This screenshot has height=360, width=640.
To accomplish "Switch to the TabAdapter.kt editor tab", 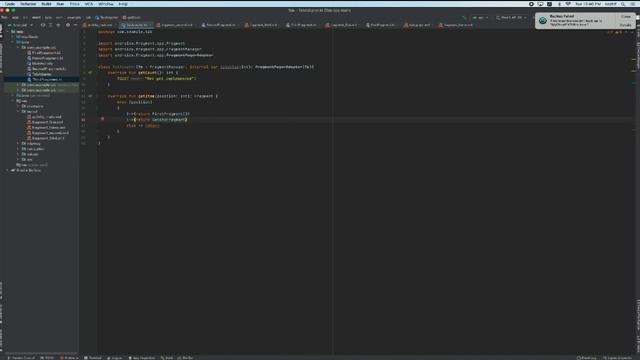I will tap(136, 25).
